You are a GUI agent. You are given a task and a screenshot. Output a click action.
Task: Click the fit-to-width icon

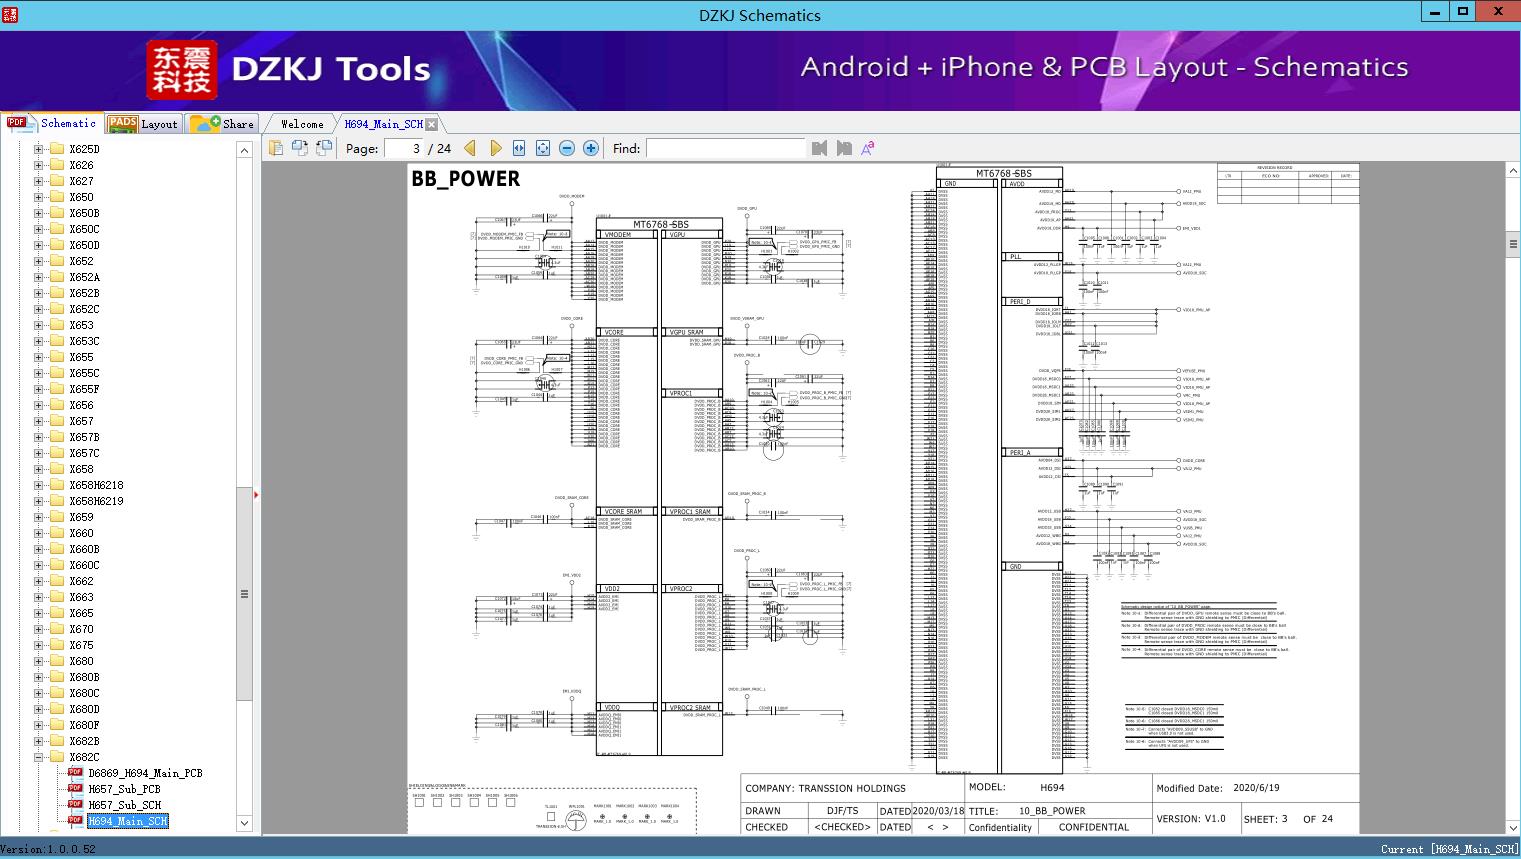coord(519,148)
